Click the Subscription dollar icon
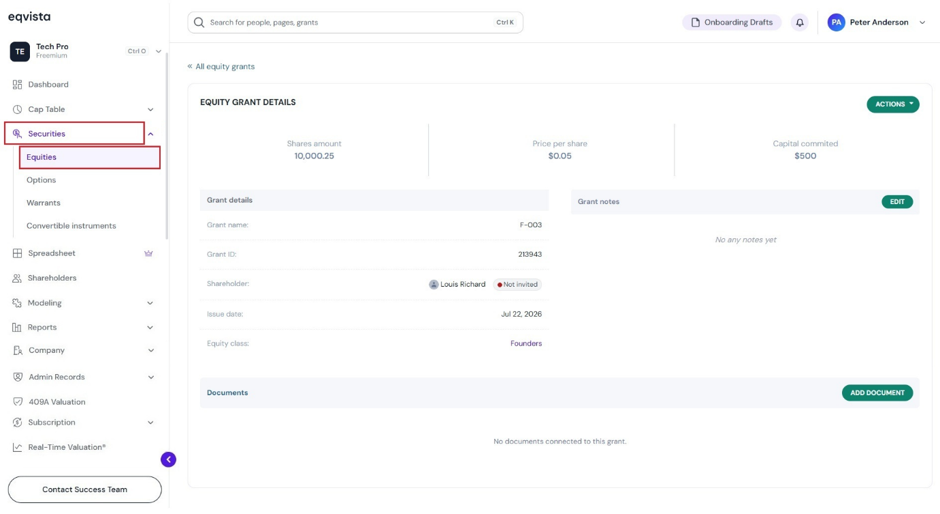The width and height of the screenshot is (940, 514). click(x=17, y=423)
